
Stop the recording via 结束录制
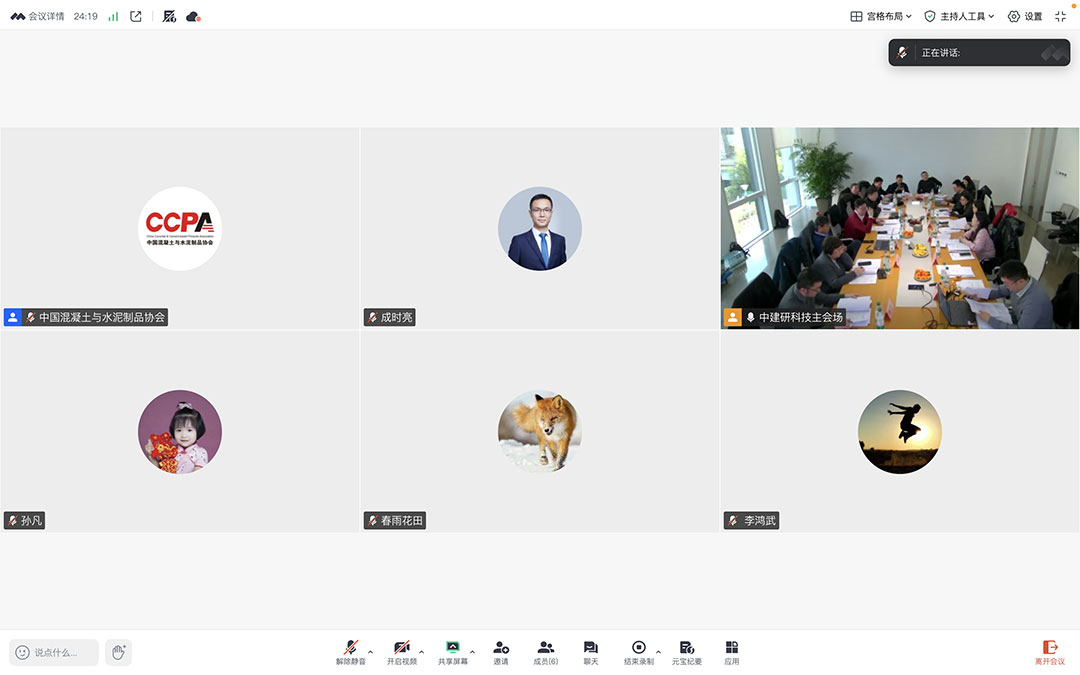tap(638, 652)
